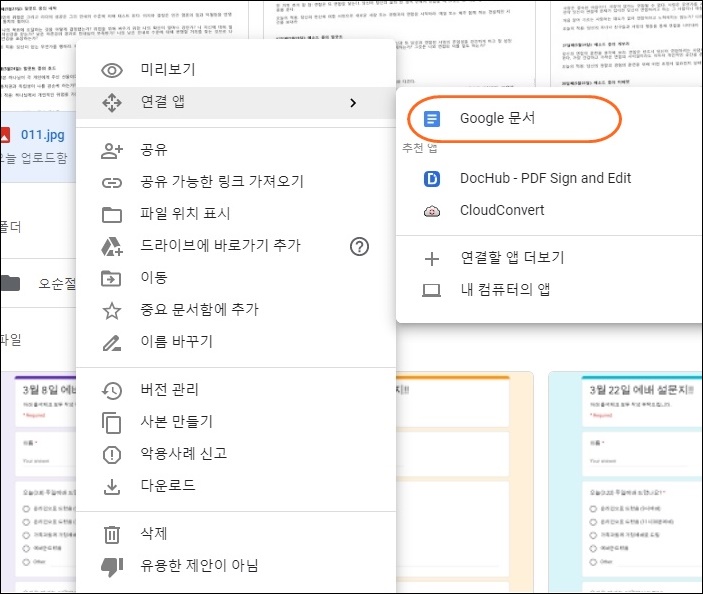703x594 pixels.
Task: Click the laptop icon for 내 컴퓨터의 앱
Action: coord(432,290)
